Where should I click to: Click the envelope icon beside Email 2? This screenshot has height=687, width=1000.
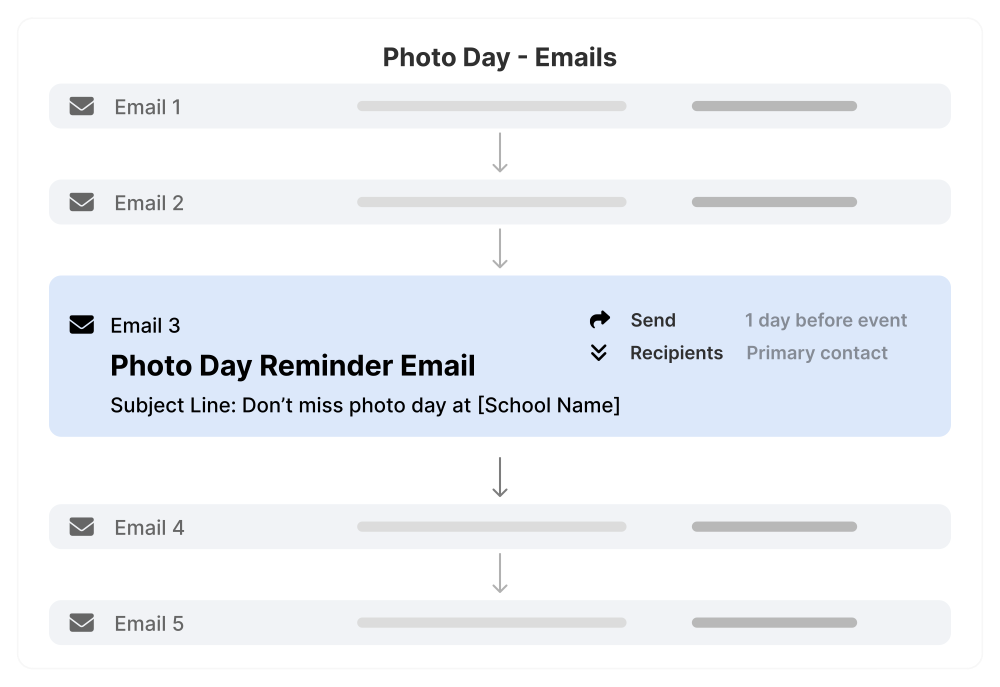(x=82, y=202)
